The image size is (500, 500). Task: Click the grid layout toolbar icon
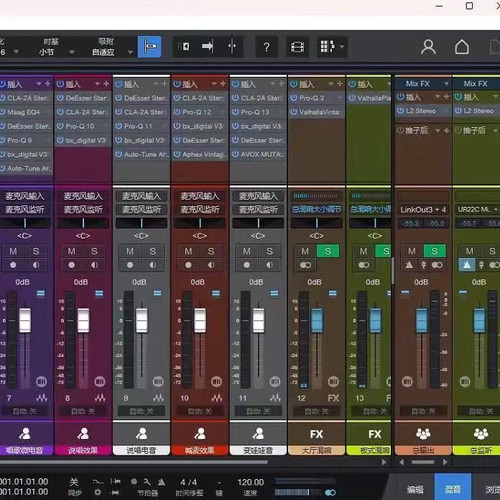[327, 47]
